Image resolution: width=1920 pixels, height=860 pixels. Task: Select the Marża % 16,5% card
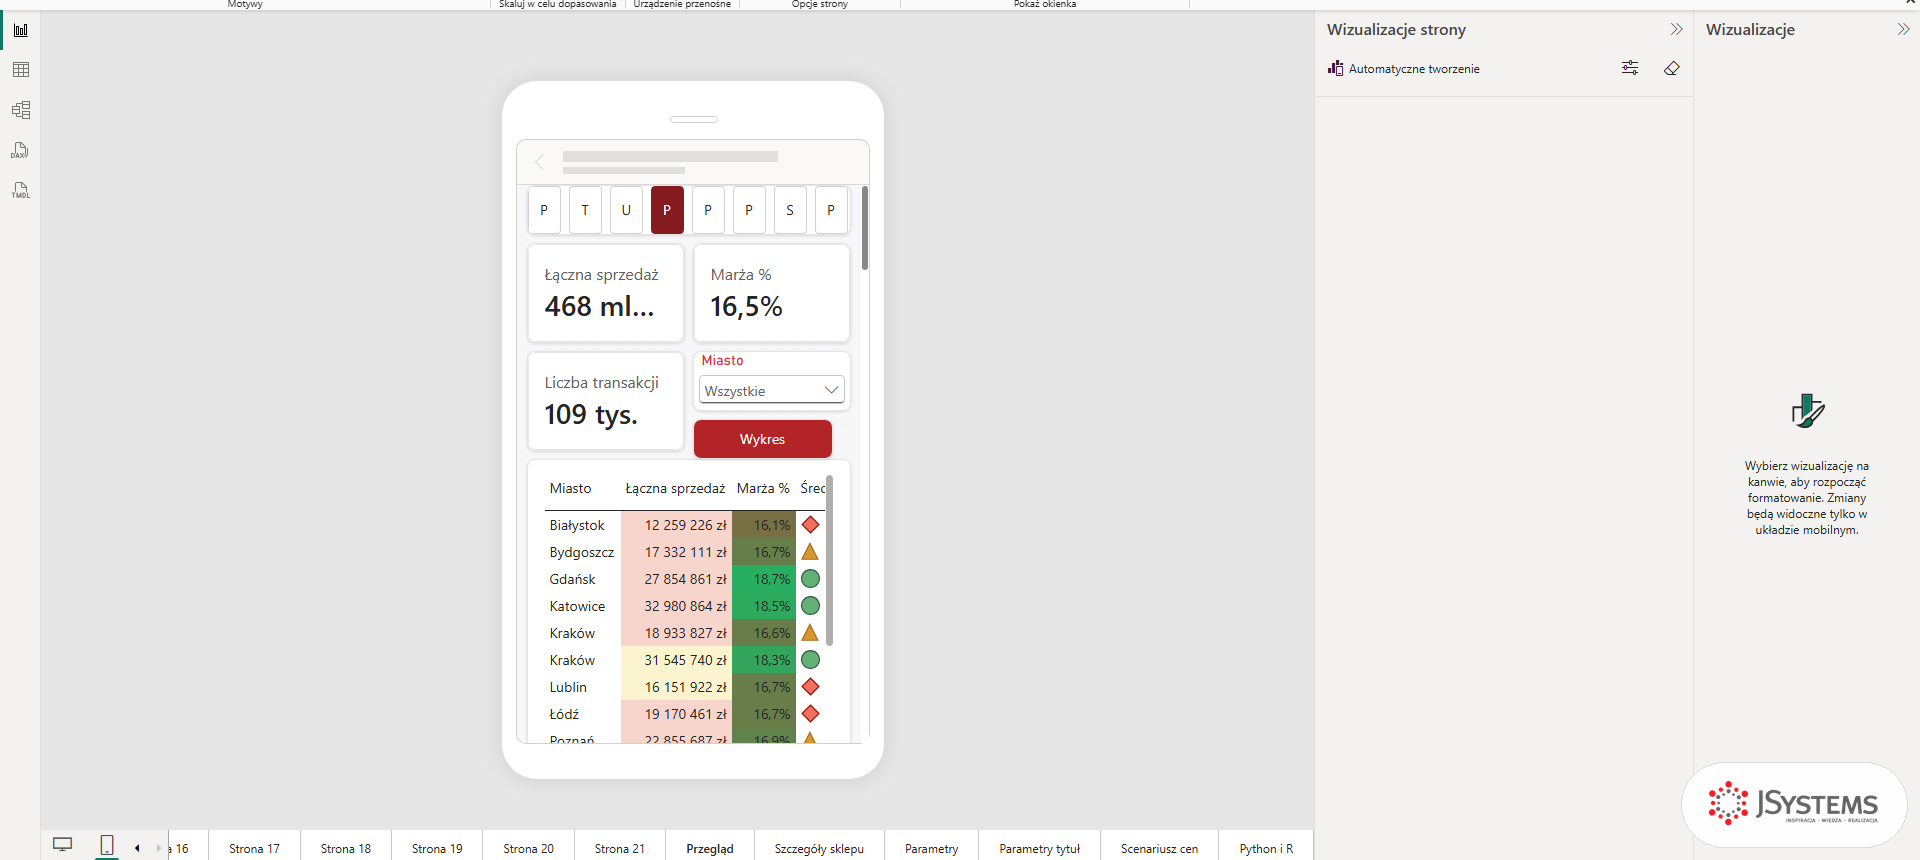(772, 293)
